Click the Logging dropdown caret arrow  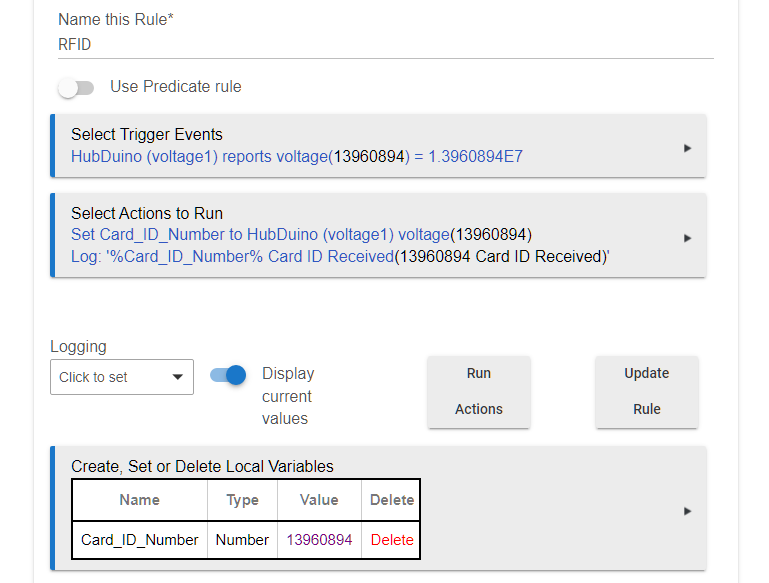(x=178, y=377)
